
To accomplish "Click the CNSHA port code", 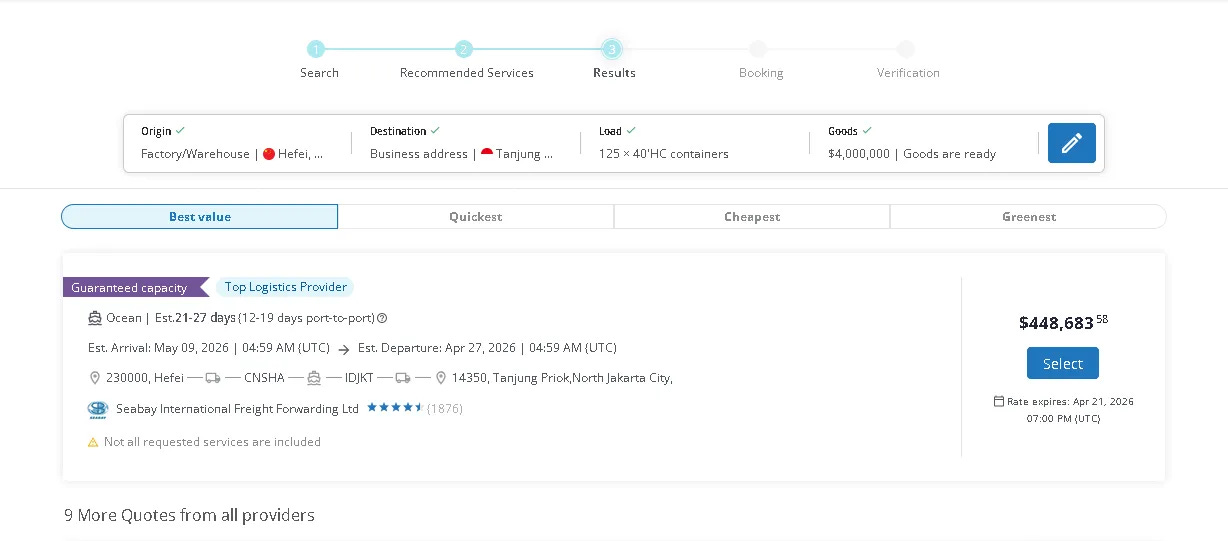I will tap(264, 378).
